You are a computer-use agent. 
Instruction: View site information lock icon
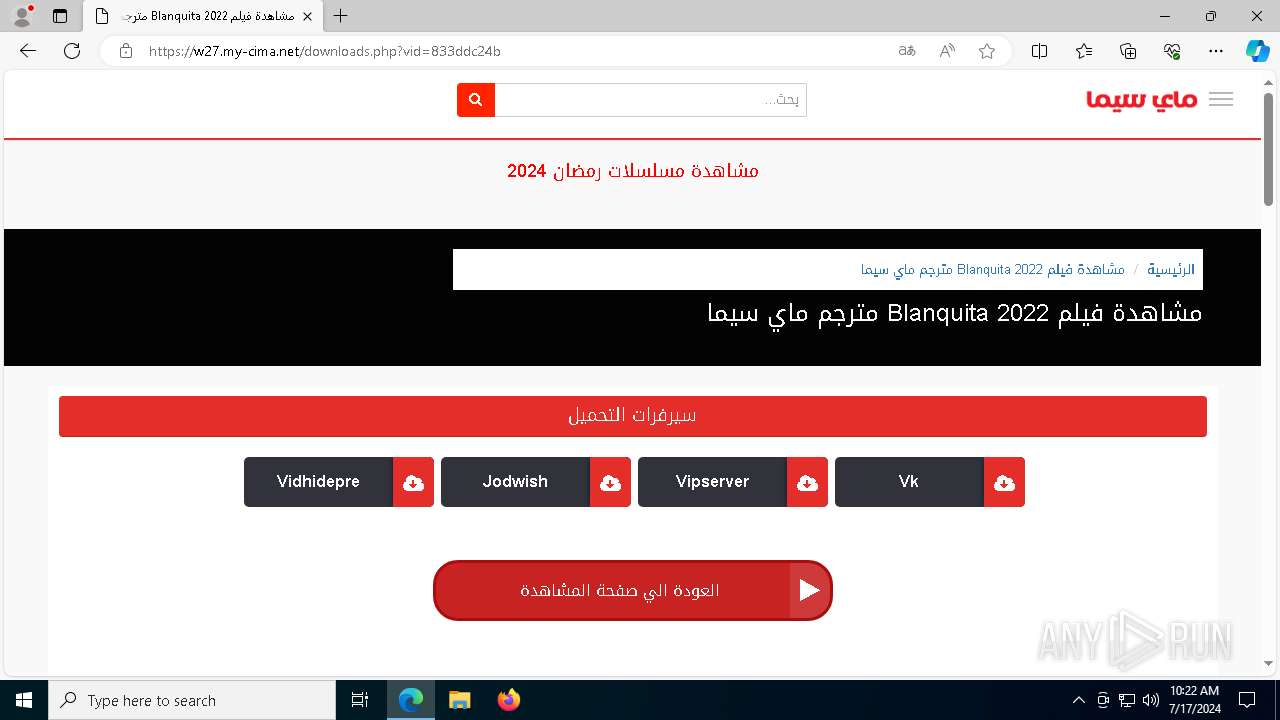pyautogui.click(x=126, y=51)
